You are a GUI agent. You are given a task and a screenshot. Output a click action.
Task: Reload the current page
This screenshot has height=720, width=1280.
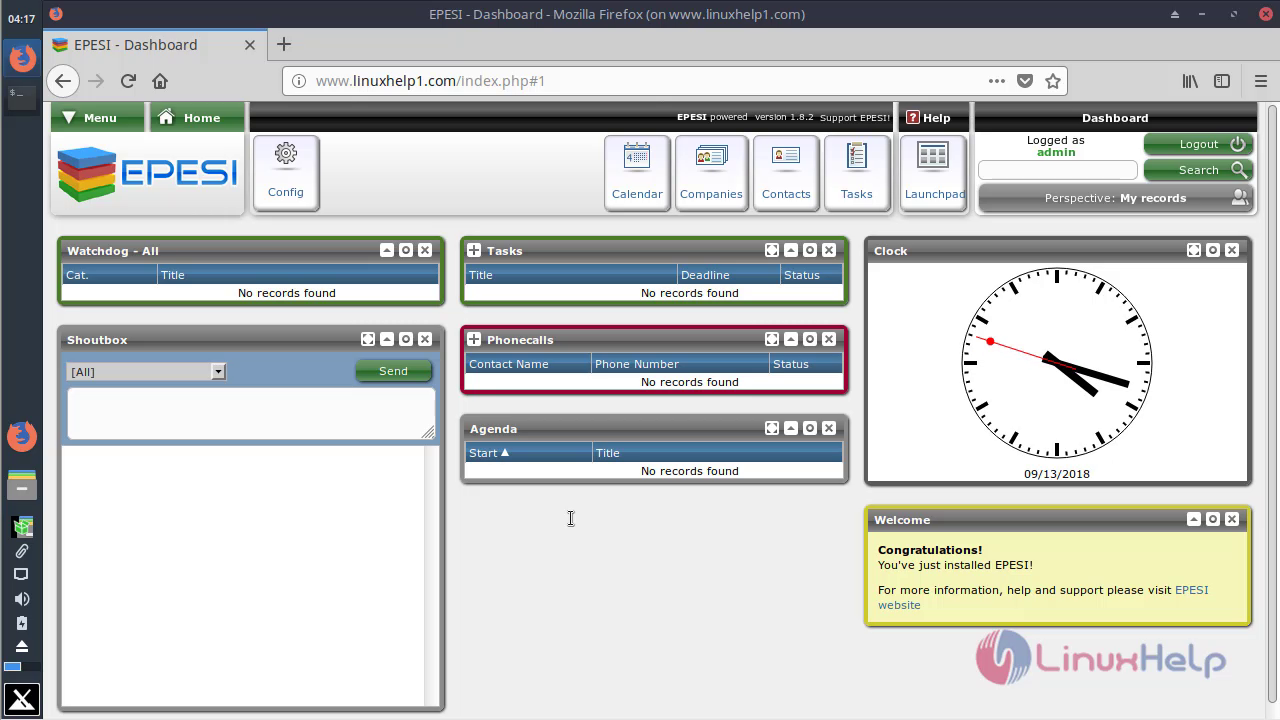[x=128, y=81]
